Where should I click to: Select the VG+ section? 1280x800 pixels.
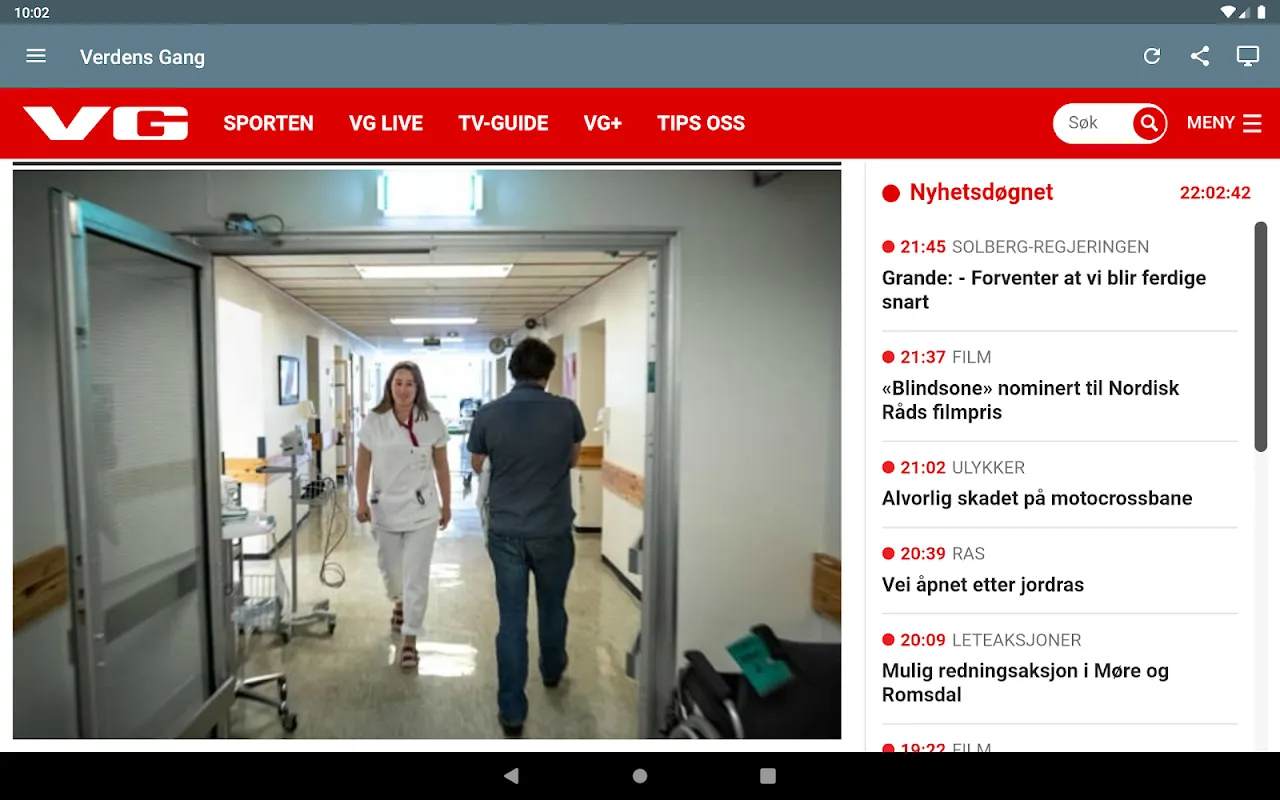click(x=603, y=123)
